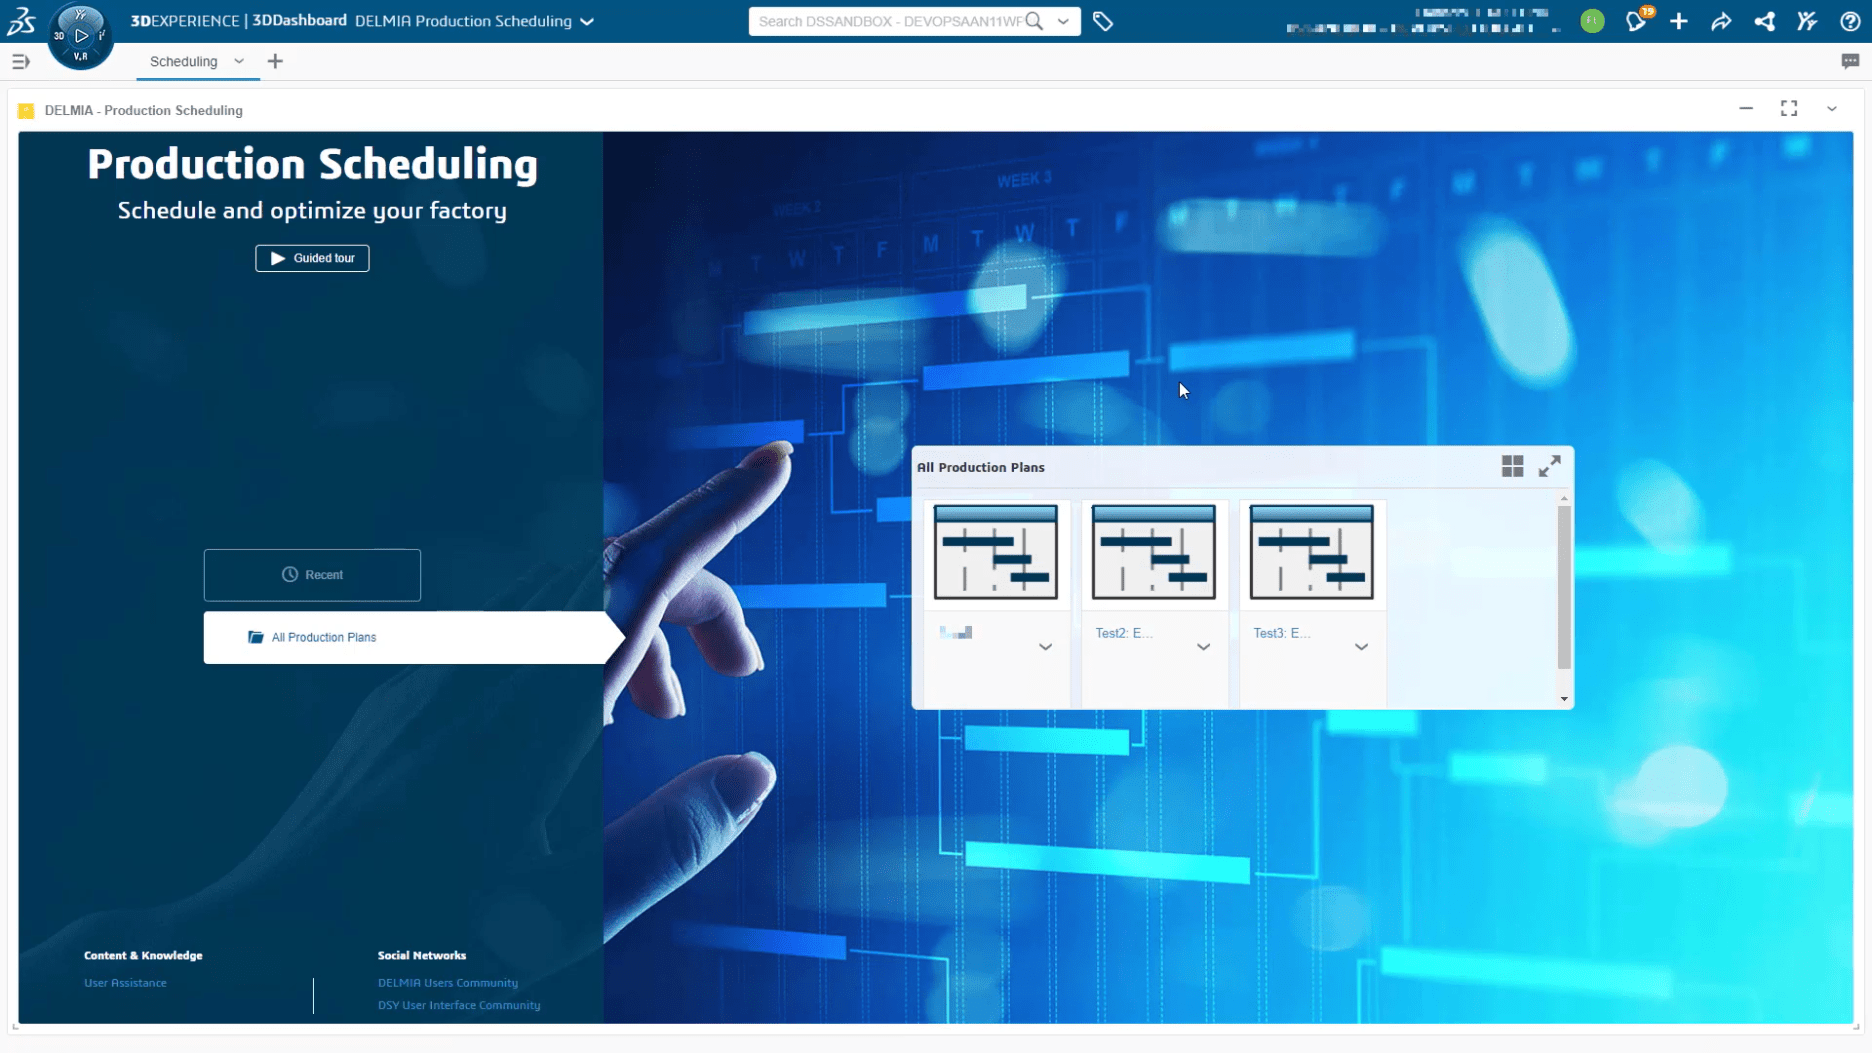Viewport: 1872px width, 1053px height.
Task: Minimize the Production Scheduling widget
Action: click(x=1746, y=109)
